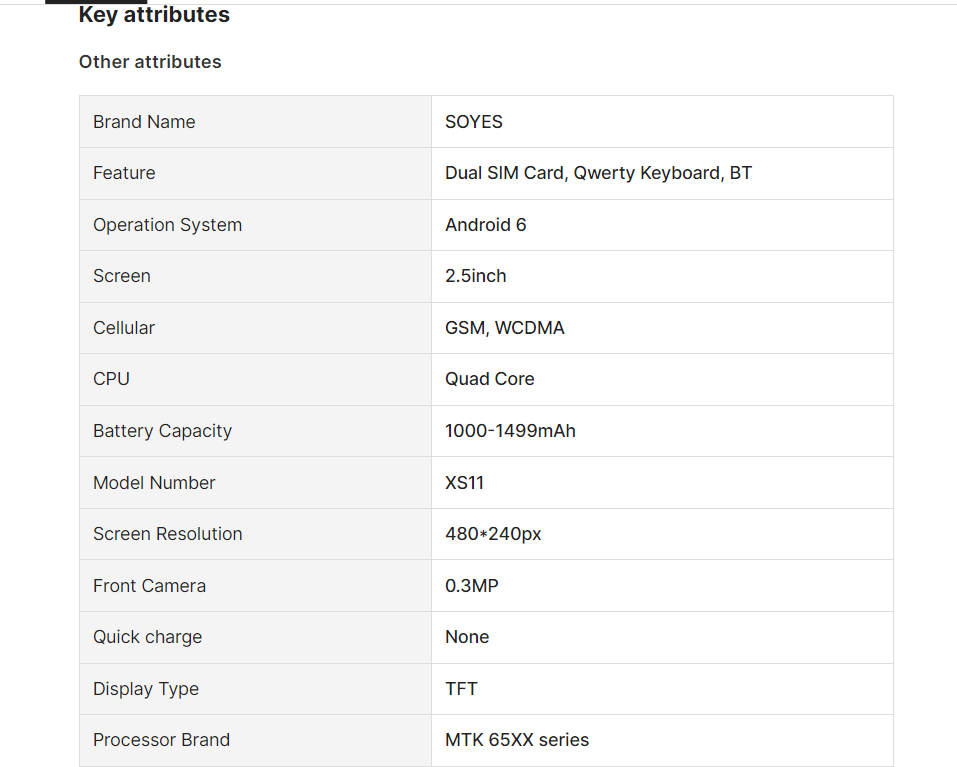Click the 1000-1499mAh value
Screen dimensions: 957x767
point(510,431)
